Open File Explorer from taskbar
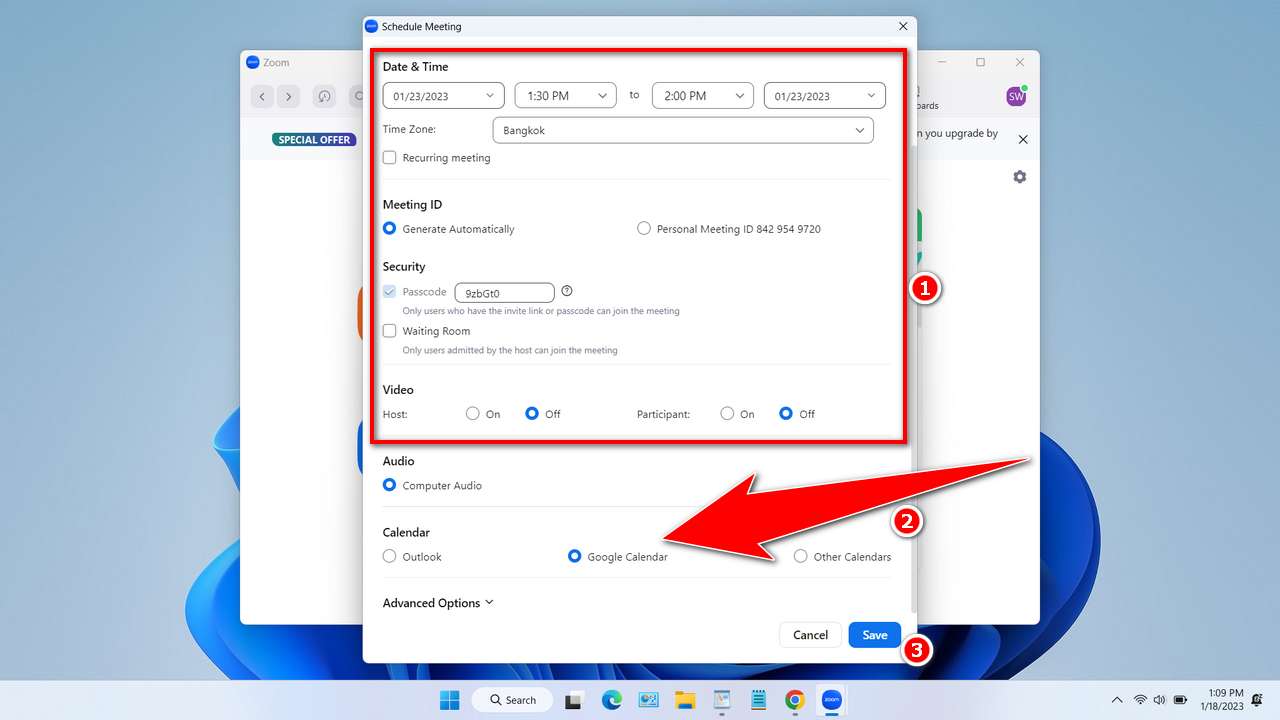The height and width of the screenshot is (720, 1280). pyautogui.click(x=685, y=700)
